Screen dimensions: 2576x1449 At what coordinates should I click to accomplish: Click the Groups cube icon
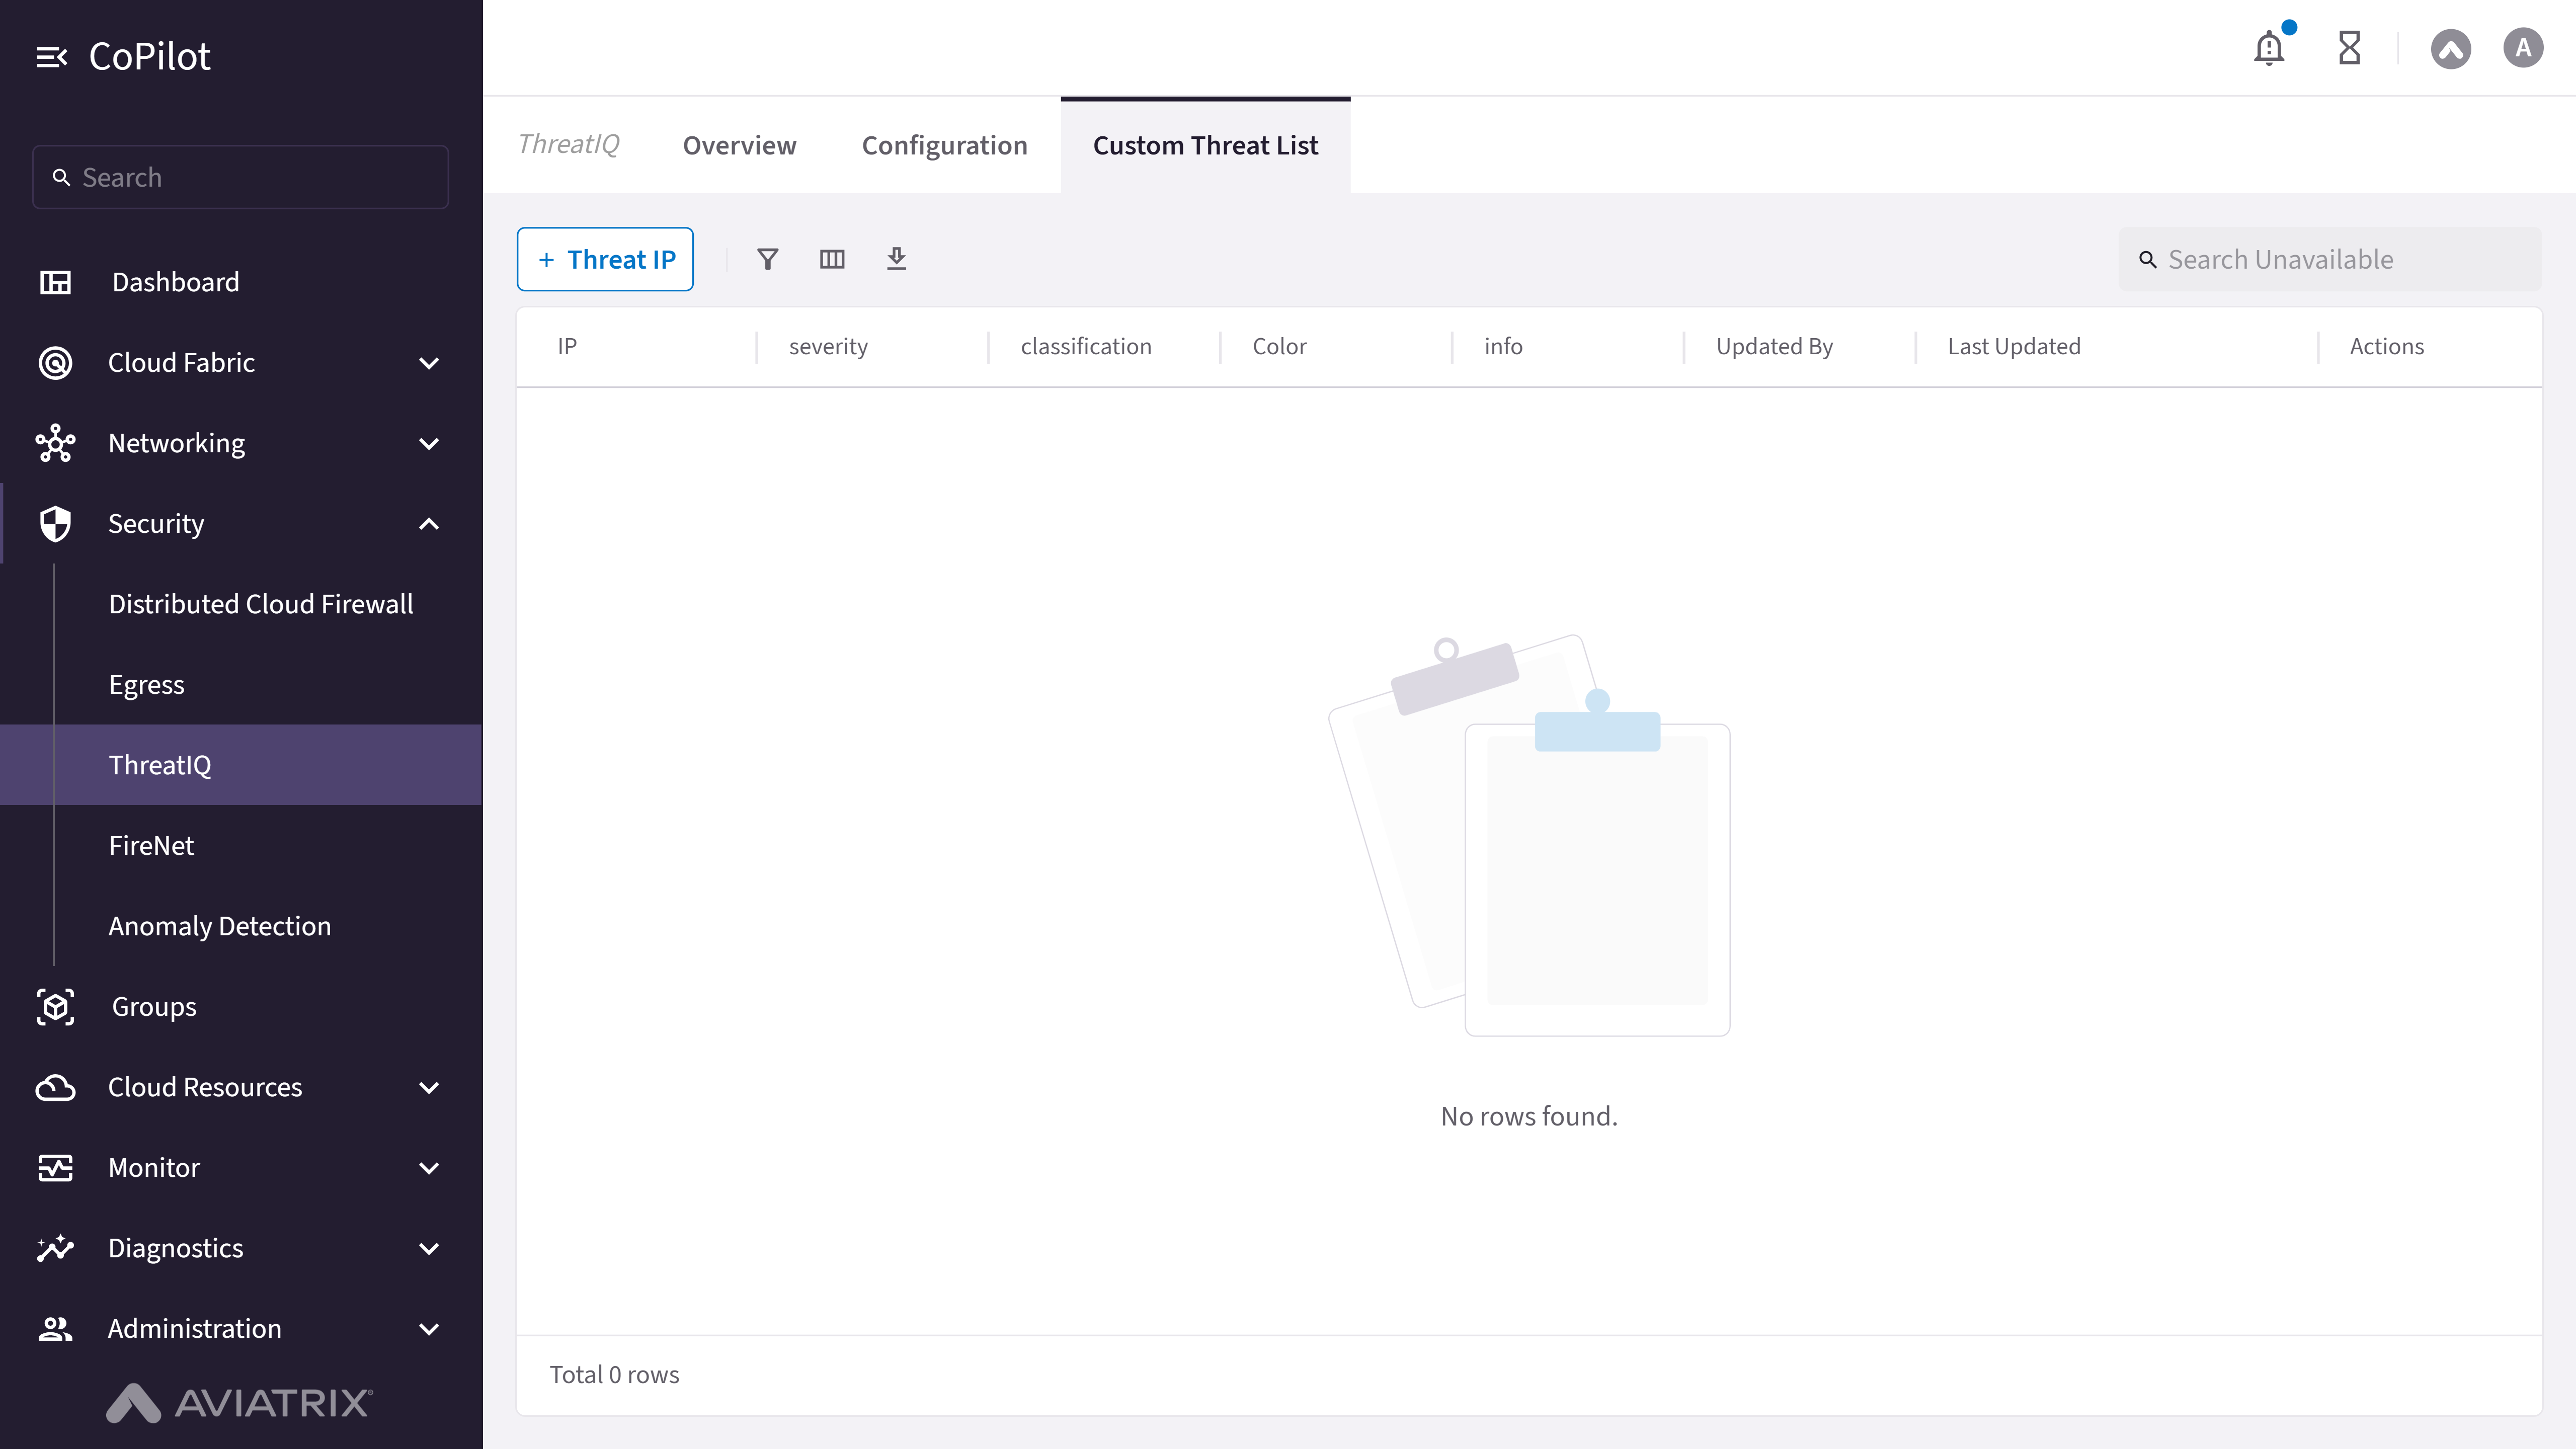coord(55,1006)
